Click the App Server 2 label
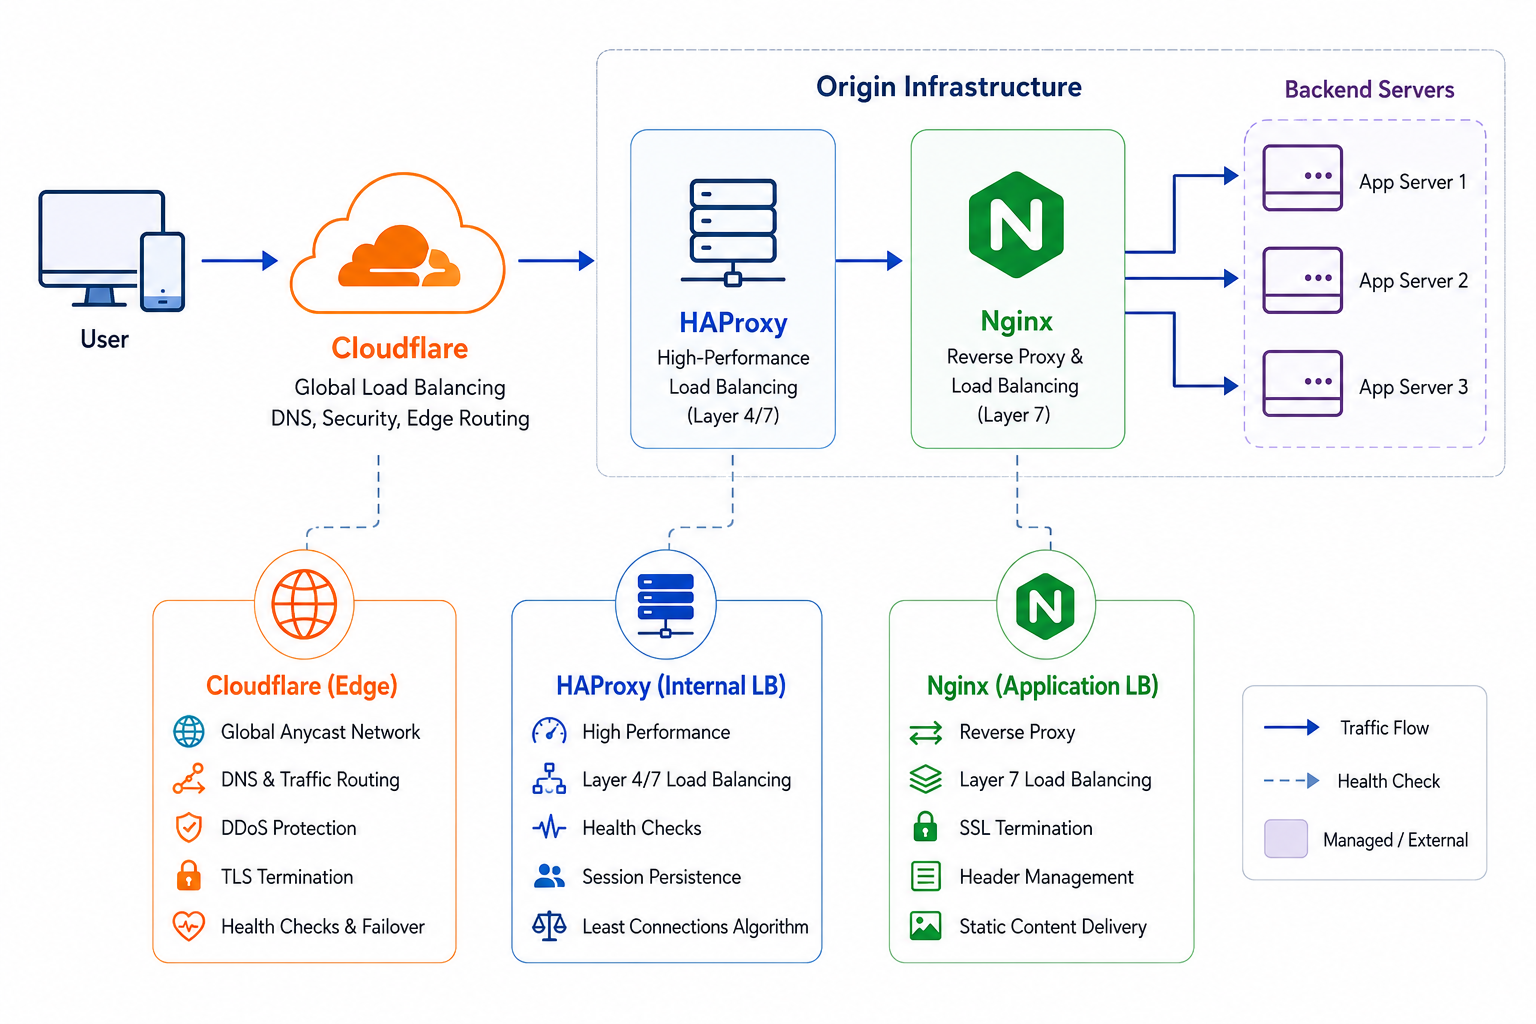Viewport: 1536px width, 1024px height. coord(1413,281)
